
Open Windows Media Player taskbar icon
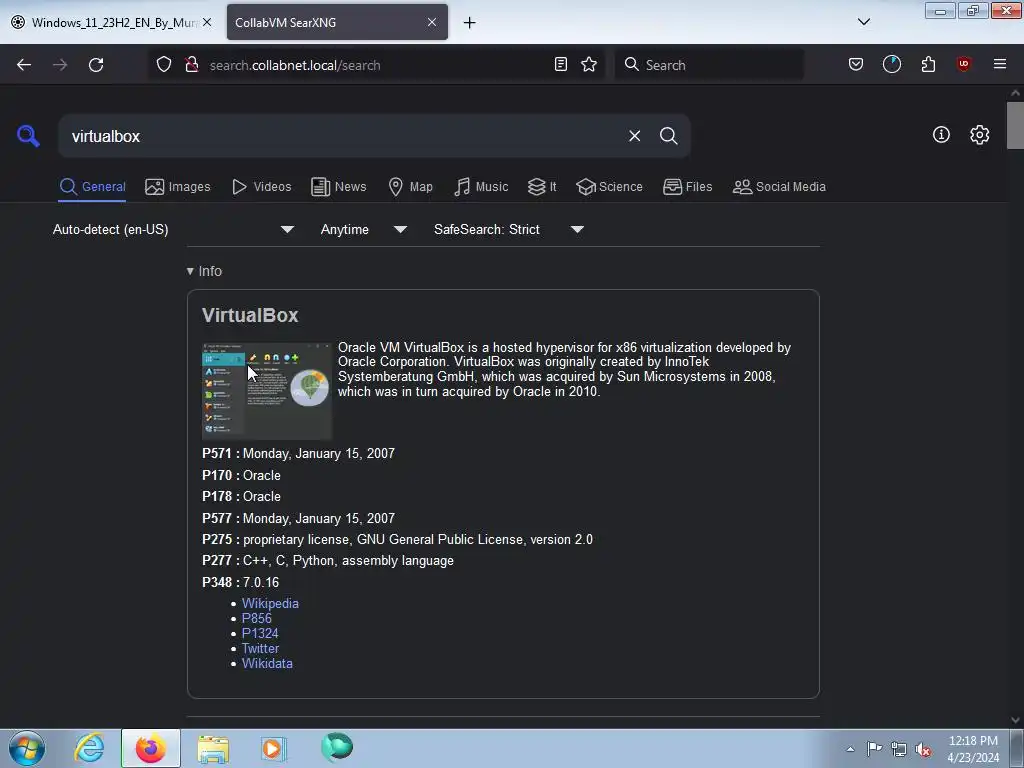[274, 748]
